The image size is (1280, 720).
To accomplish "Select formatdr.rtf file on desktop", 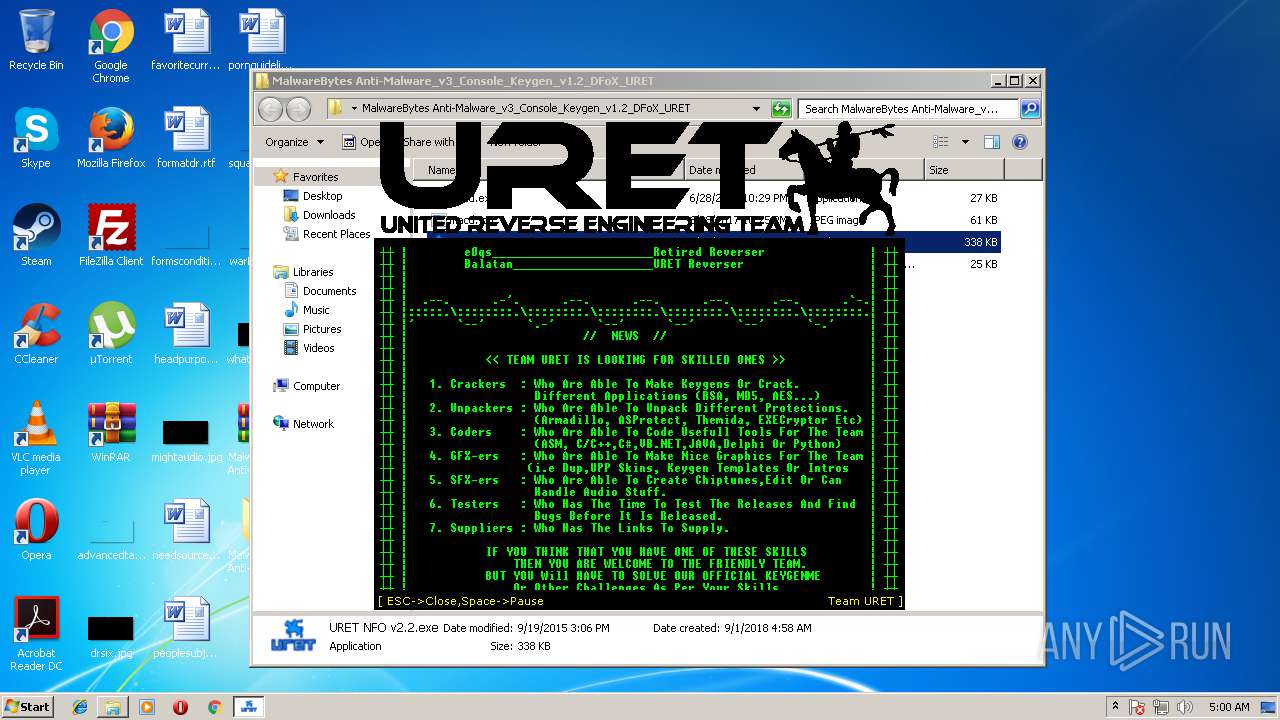I will click(186, 138).
